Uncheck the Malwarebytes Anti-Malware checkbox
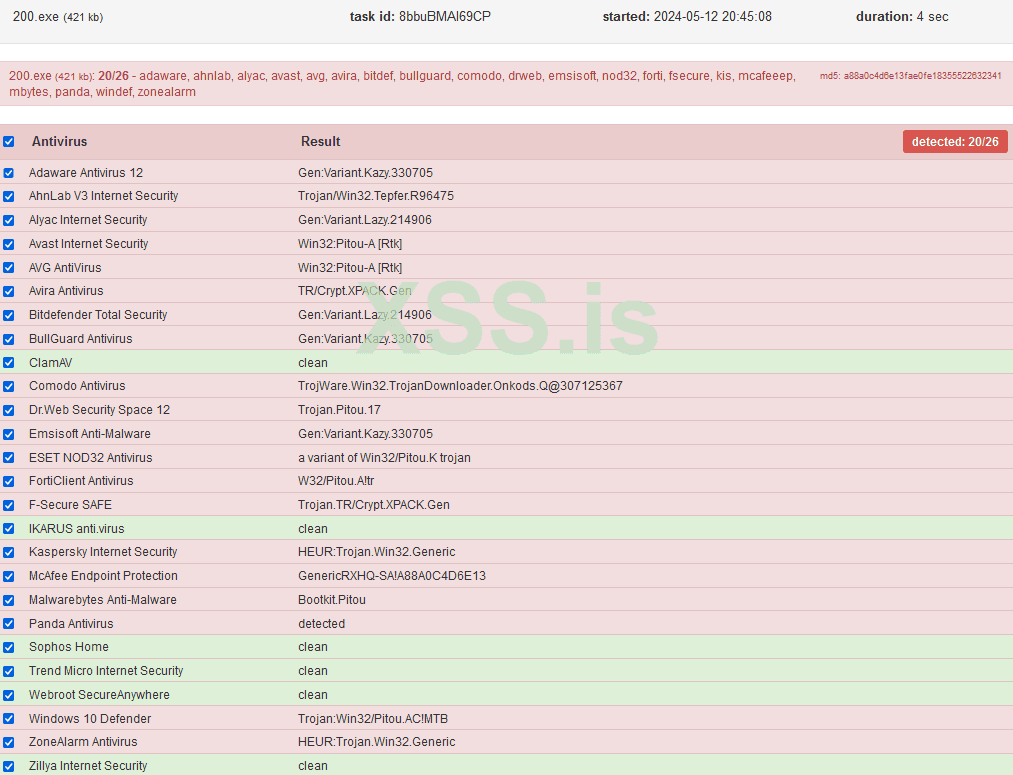This screenshot has width=1013, height=775. pyautogui.click(x=8, y=600)
